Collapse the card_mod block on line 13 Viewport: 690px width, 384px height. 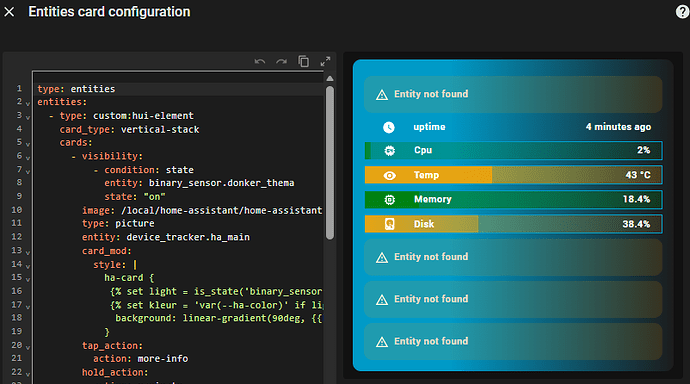[x=28, y=253]
